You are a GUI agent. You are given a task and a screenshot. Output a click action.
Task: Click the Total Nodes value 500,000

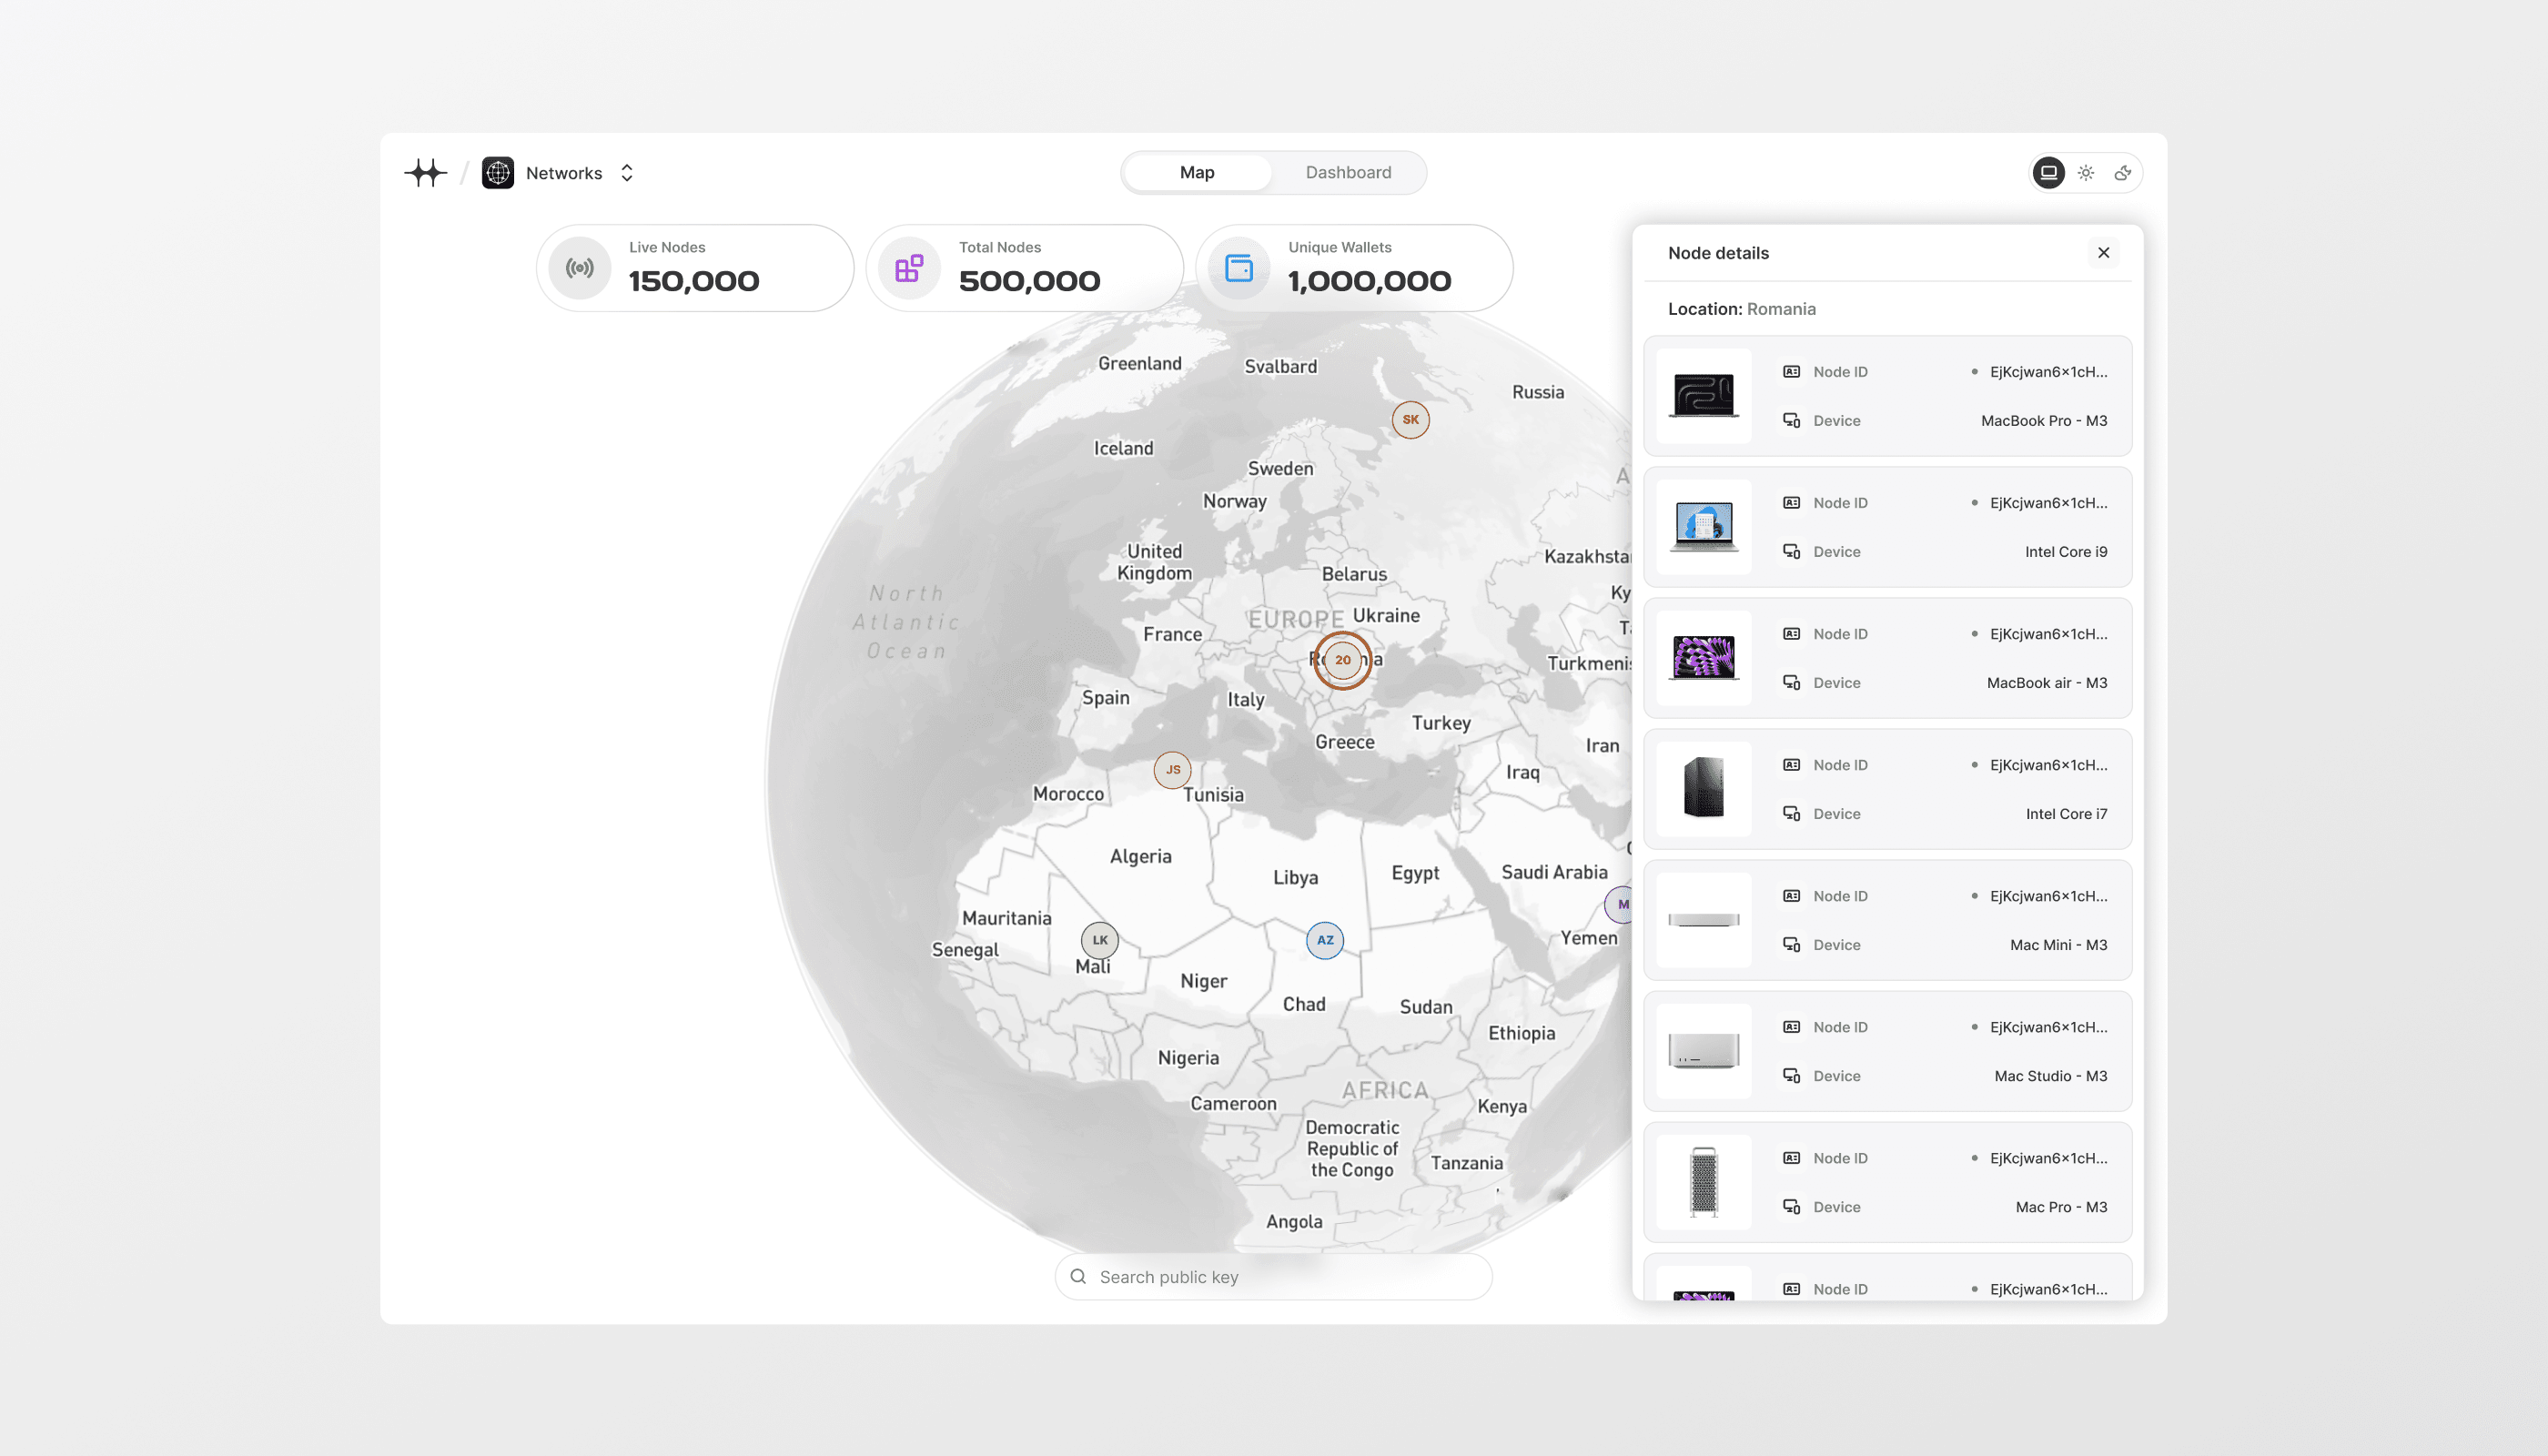[x=1030, y=281]
